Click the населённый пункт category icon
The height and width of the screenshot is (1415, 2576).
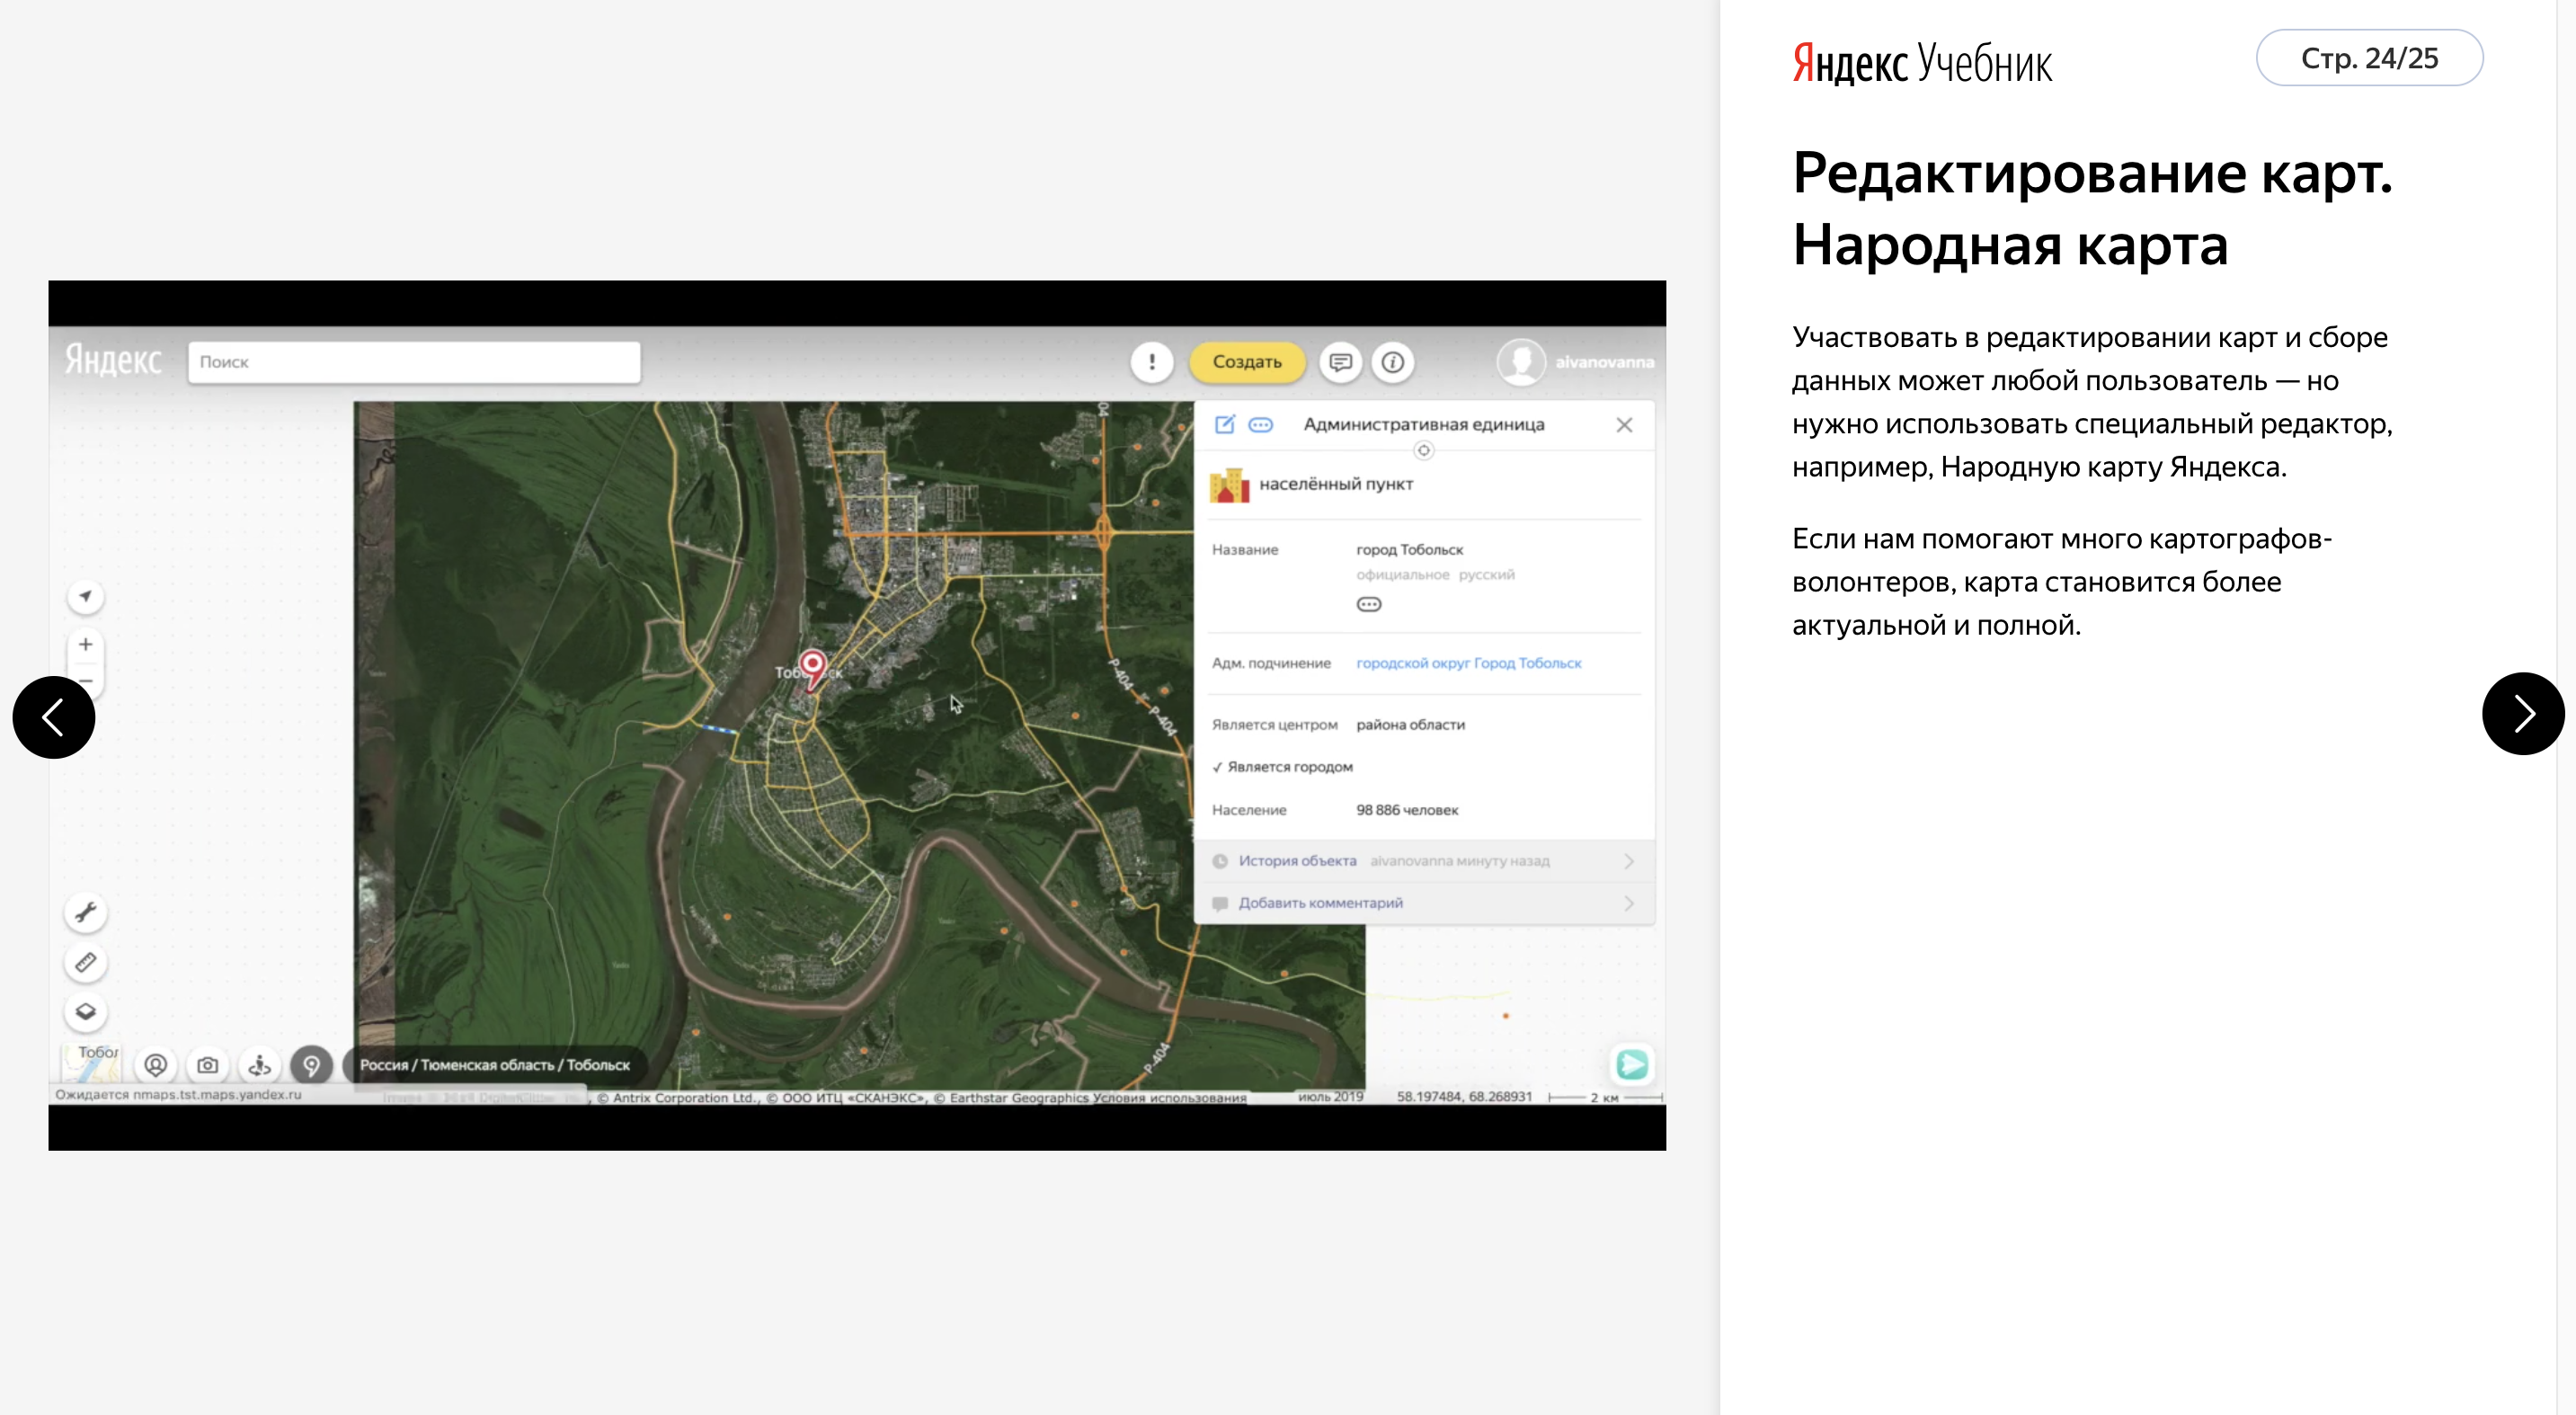tap(1229, 485)
